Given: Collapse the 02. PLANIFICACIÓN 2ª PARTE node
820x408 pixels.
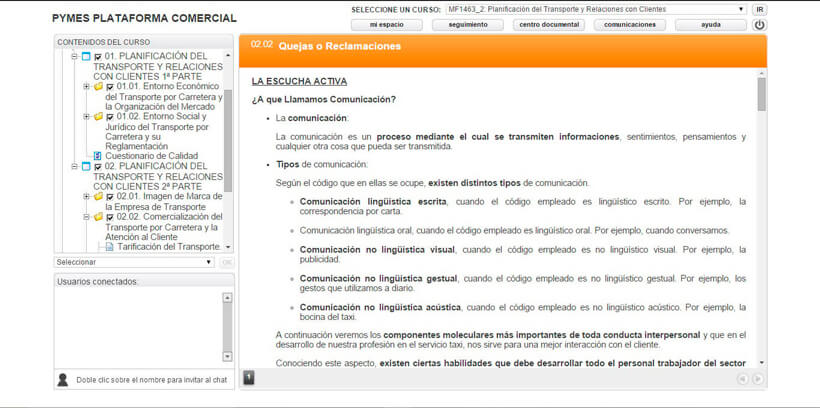Looking at the screenshot, I should (x=74, y=167).
